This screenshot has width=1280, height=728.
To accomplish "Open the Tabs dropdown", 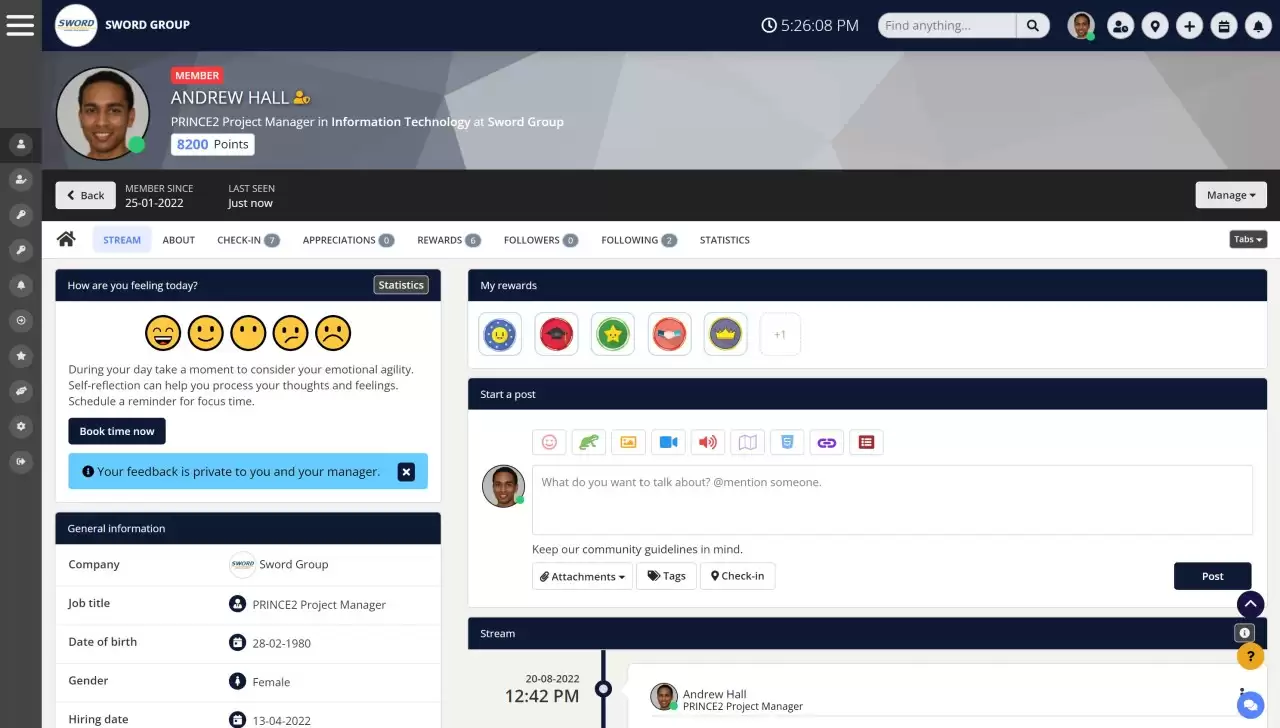I will [x=1248, y=239].
